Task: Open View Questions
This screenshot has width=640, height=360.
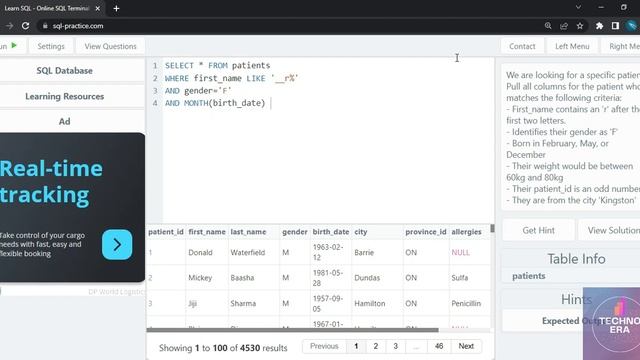Action: pyautogui.click(x=110, y=46)
